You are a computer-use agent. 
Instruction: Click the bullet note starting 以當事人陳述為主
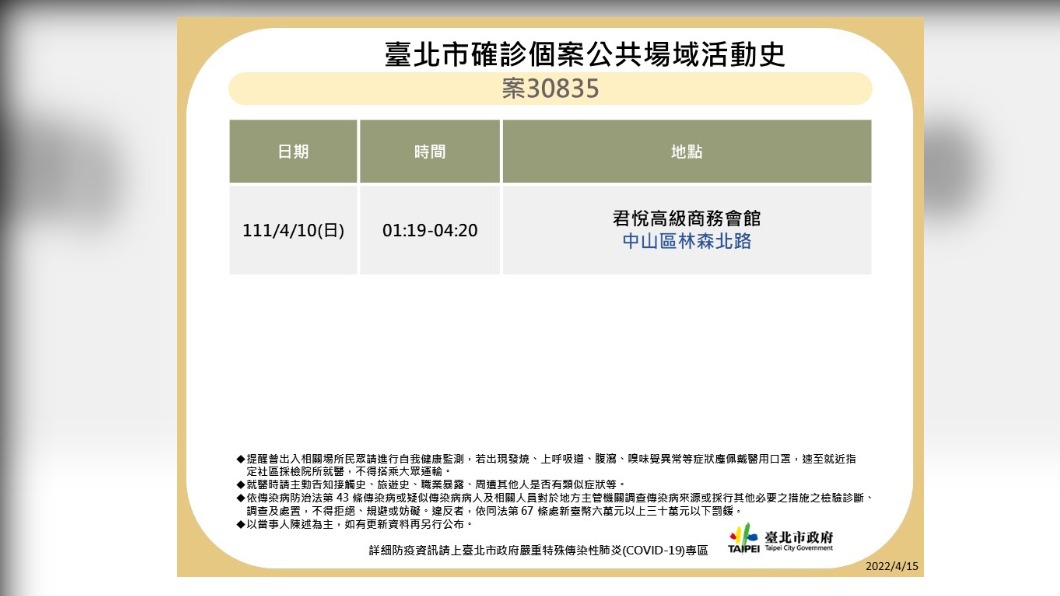point(354,524)
